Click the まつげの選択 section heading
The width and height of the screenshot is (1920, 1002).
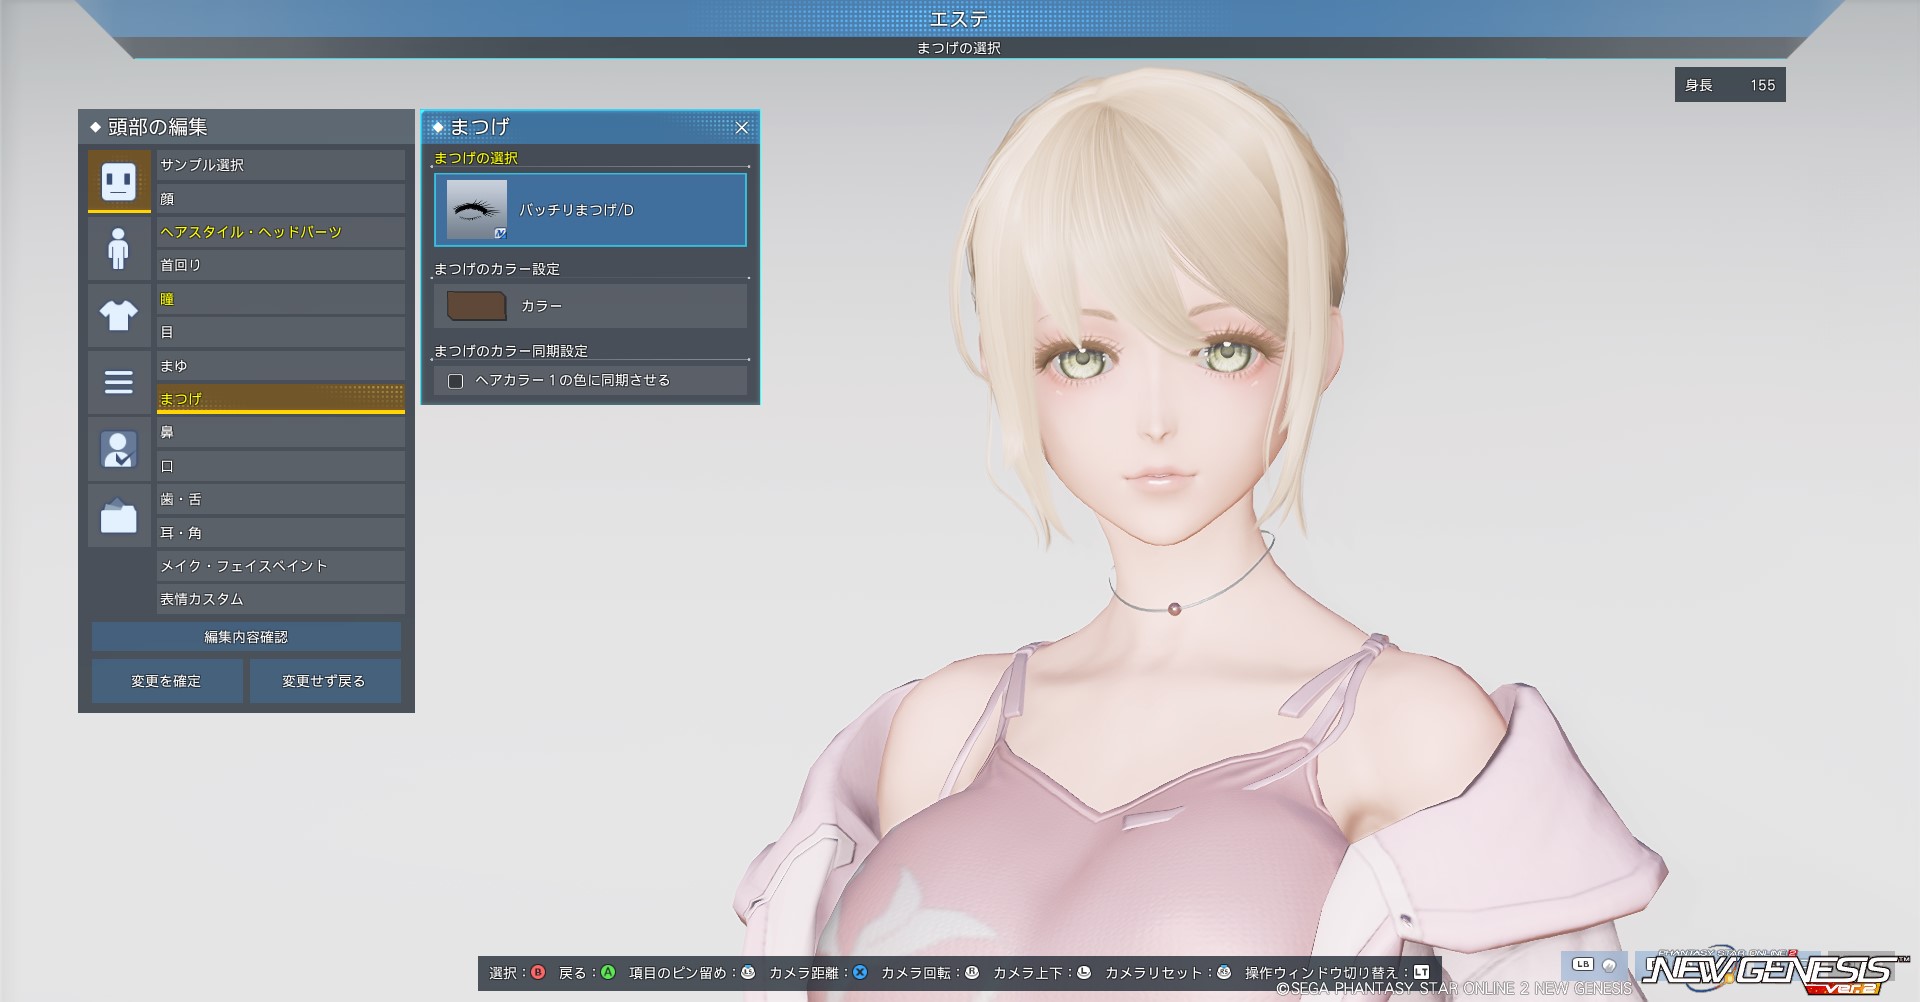click(476, 158)
